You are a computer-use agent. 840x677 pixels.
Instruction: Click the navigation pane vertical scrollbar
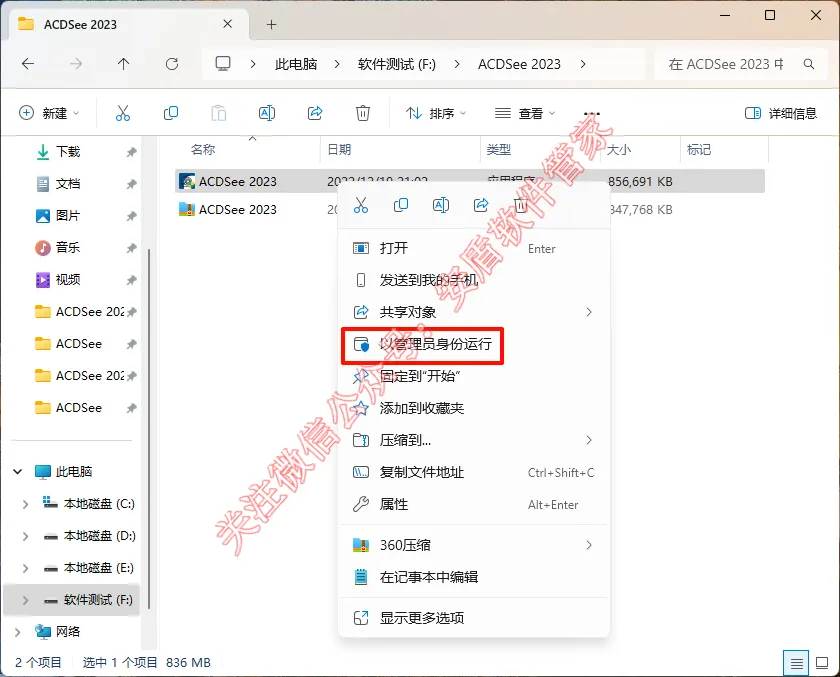pos(148,428)
